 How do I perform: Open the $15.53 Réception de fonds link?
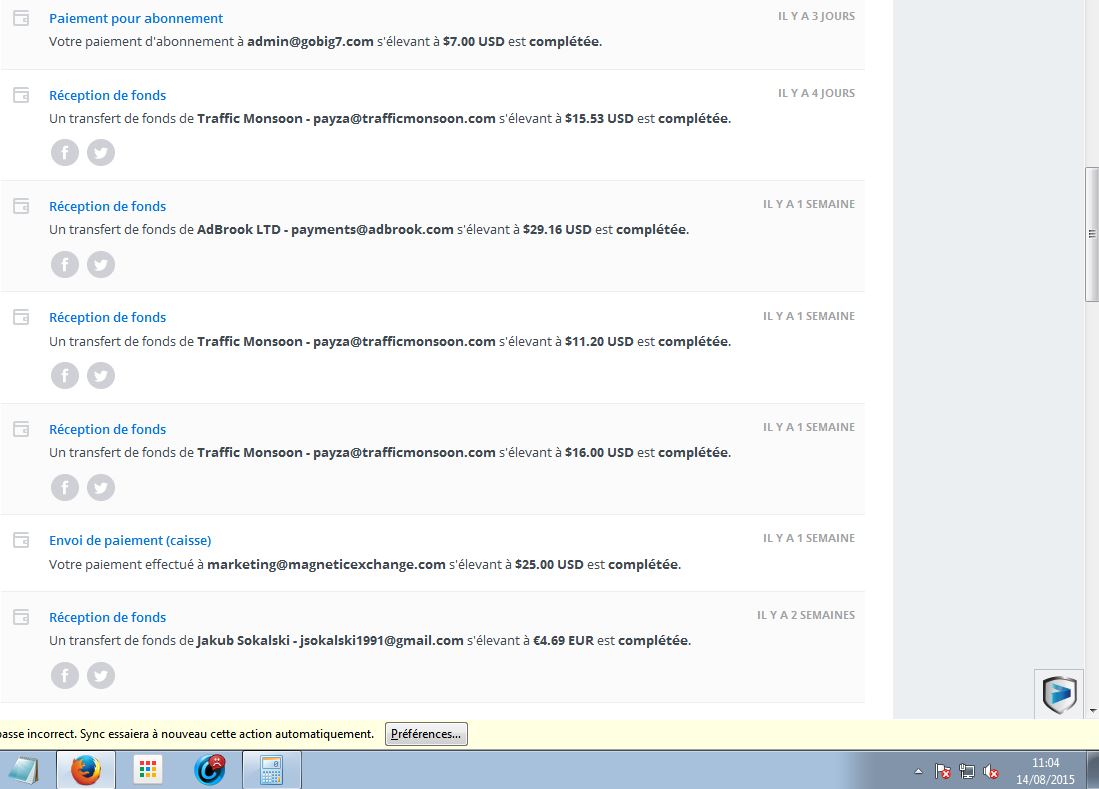[x=107, y=95]
